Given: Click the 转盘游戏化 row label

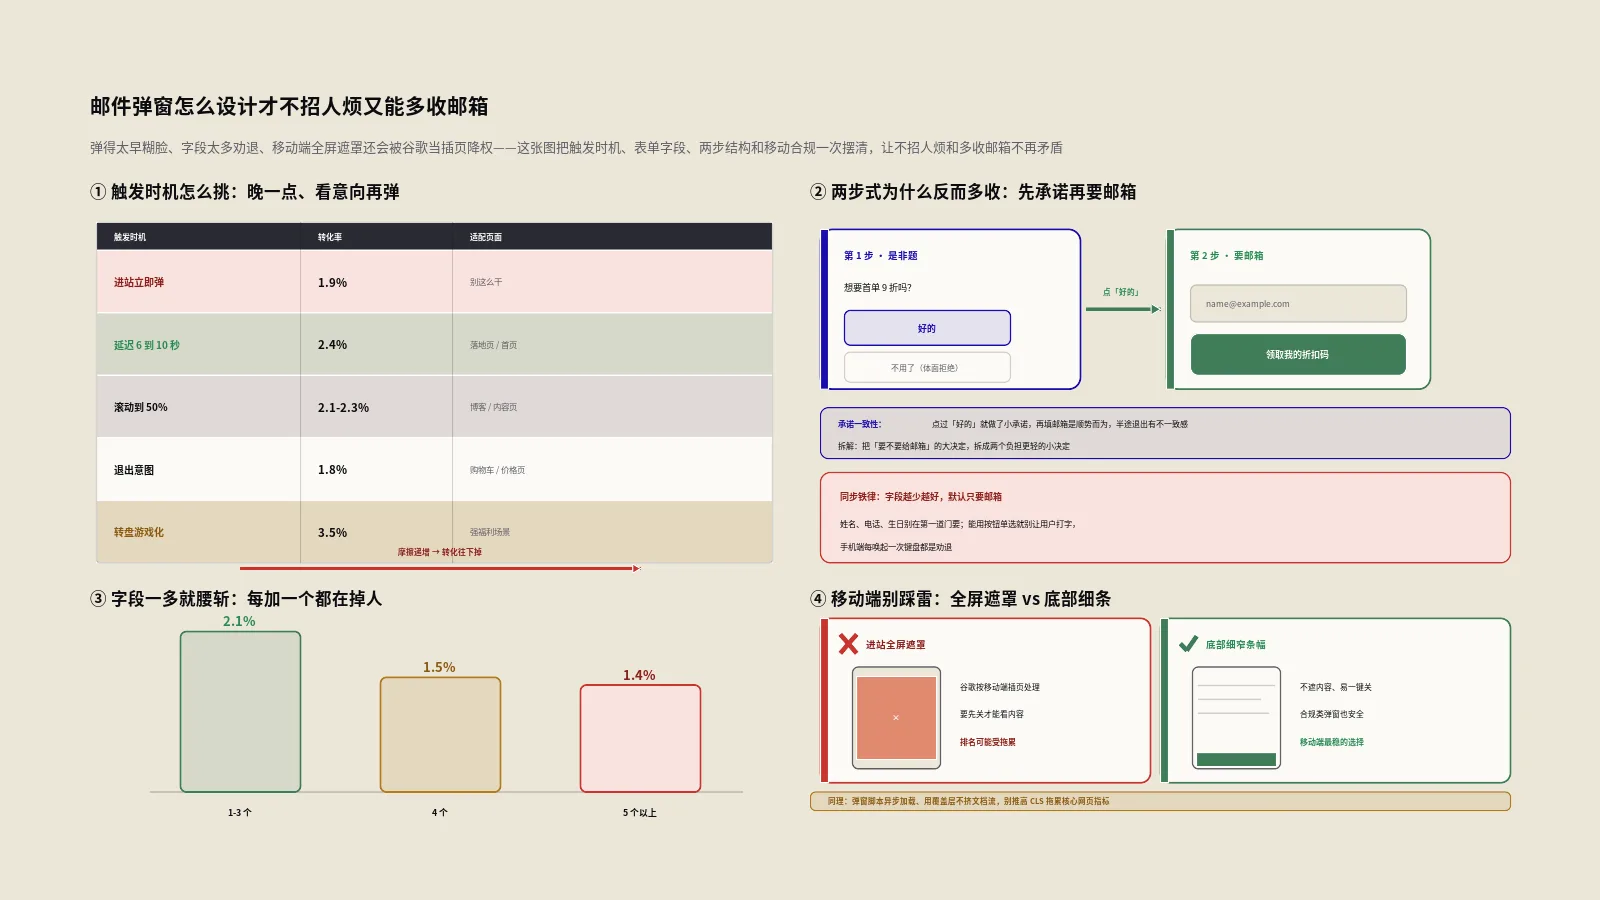Looking at the screenshot, I should click(x=139, y=532).
